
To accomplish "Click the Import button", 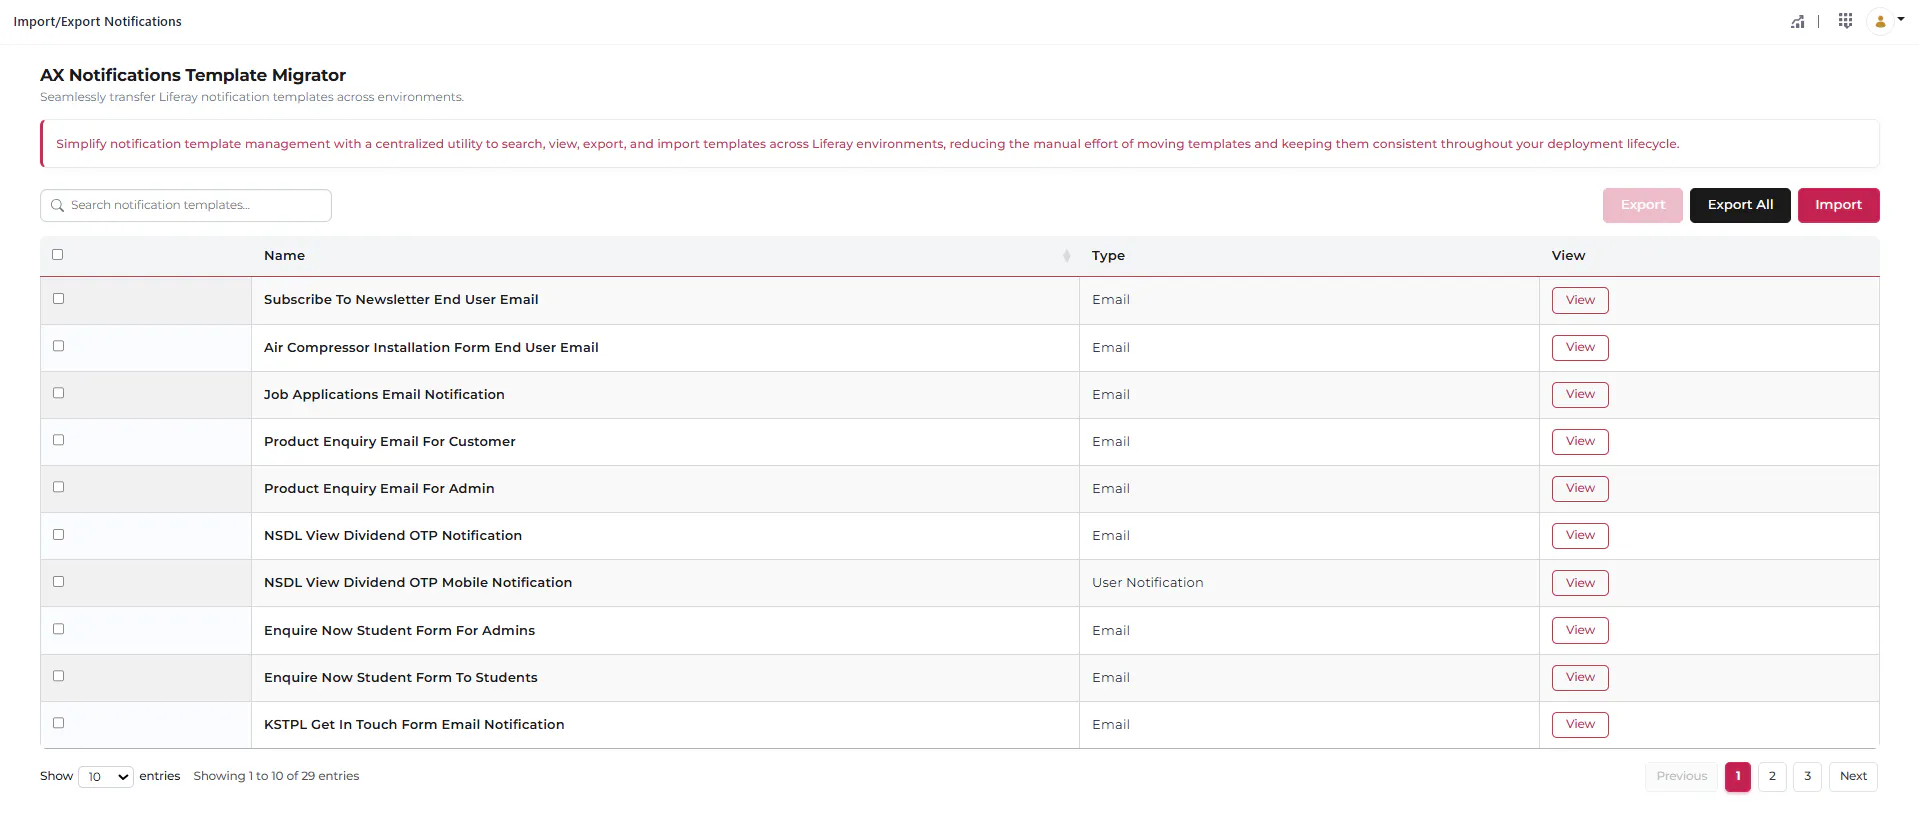I will (x=1838, y=205).
